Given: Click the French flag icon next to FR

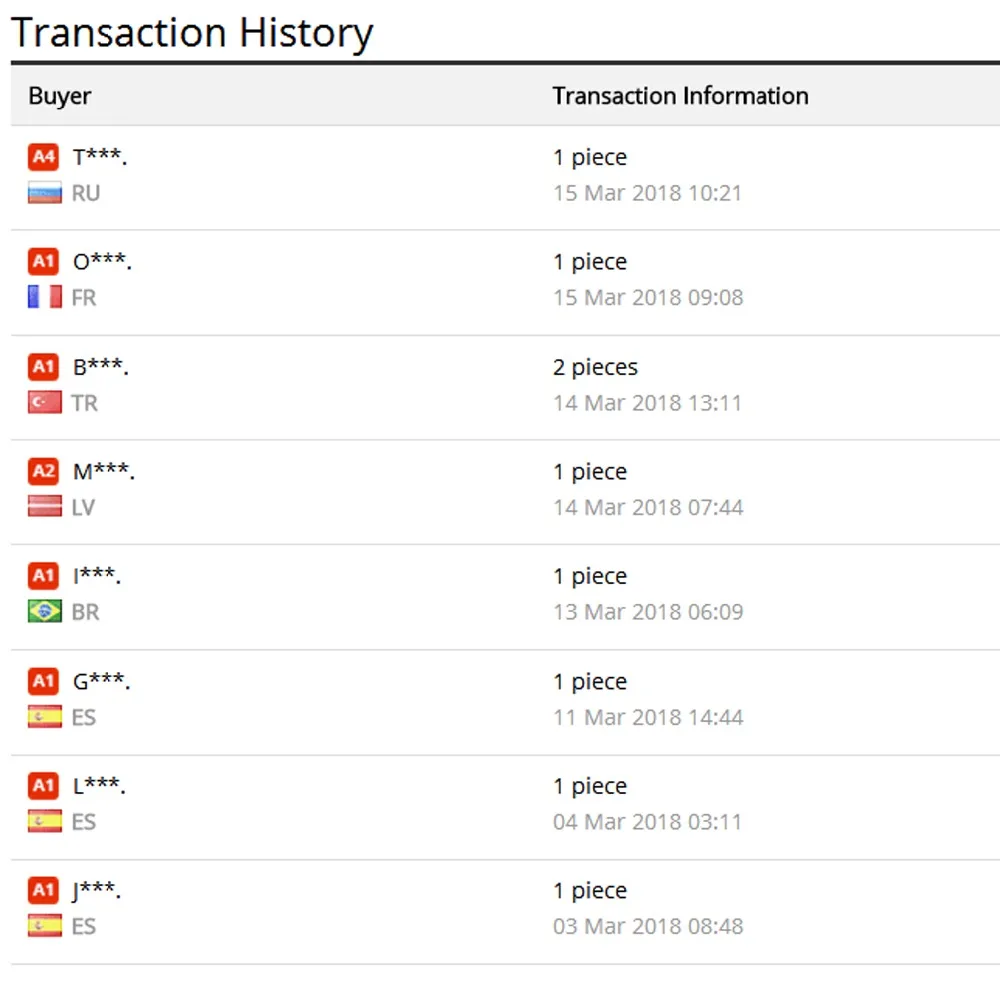Looking at the screenshot, I should tap(45, 297).
